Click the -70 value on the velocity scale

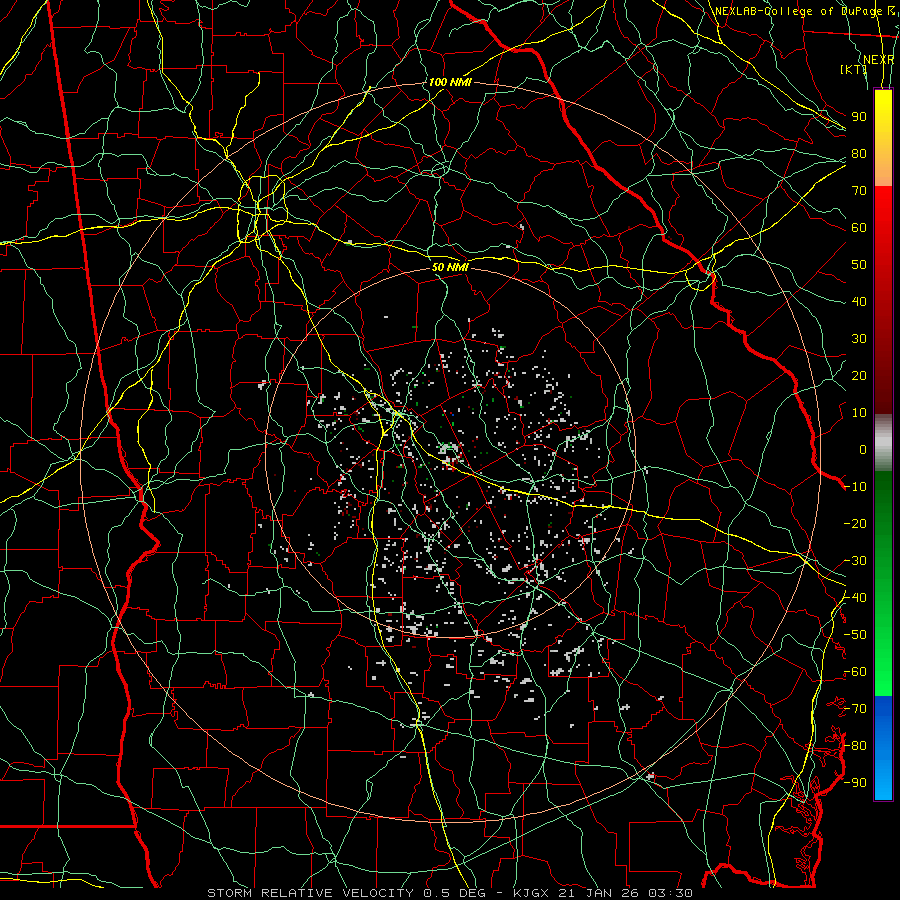tap(855, 709)
